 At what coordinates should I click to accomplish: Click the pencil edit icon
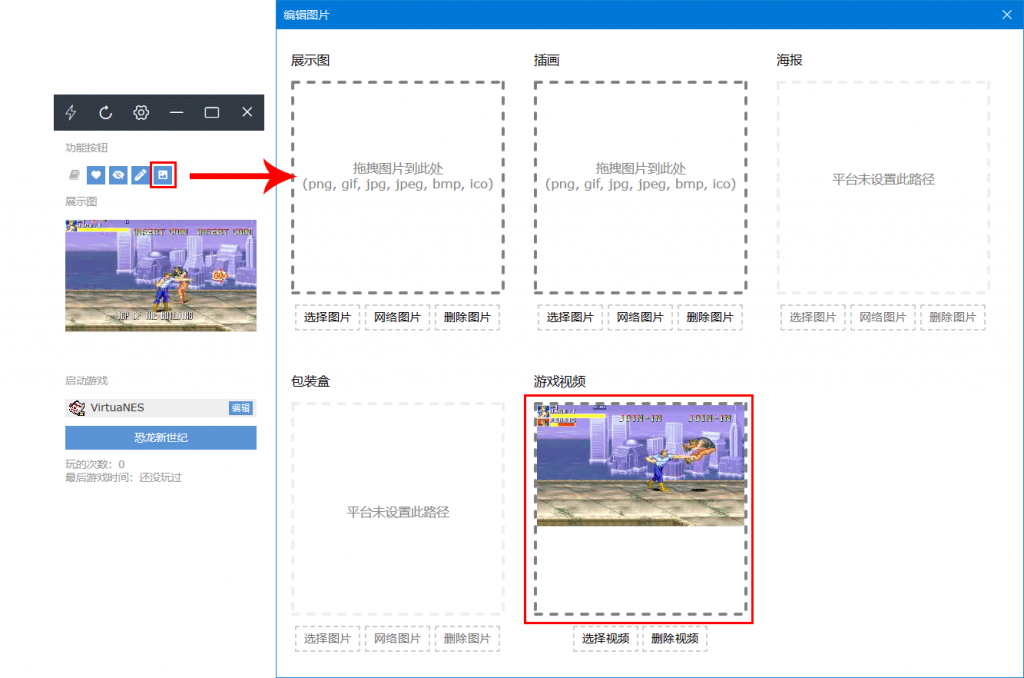[140, 175]
